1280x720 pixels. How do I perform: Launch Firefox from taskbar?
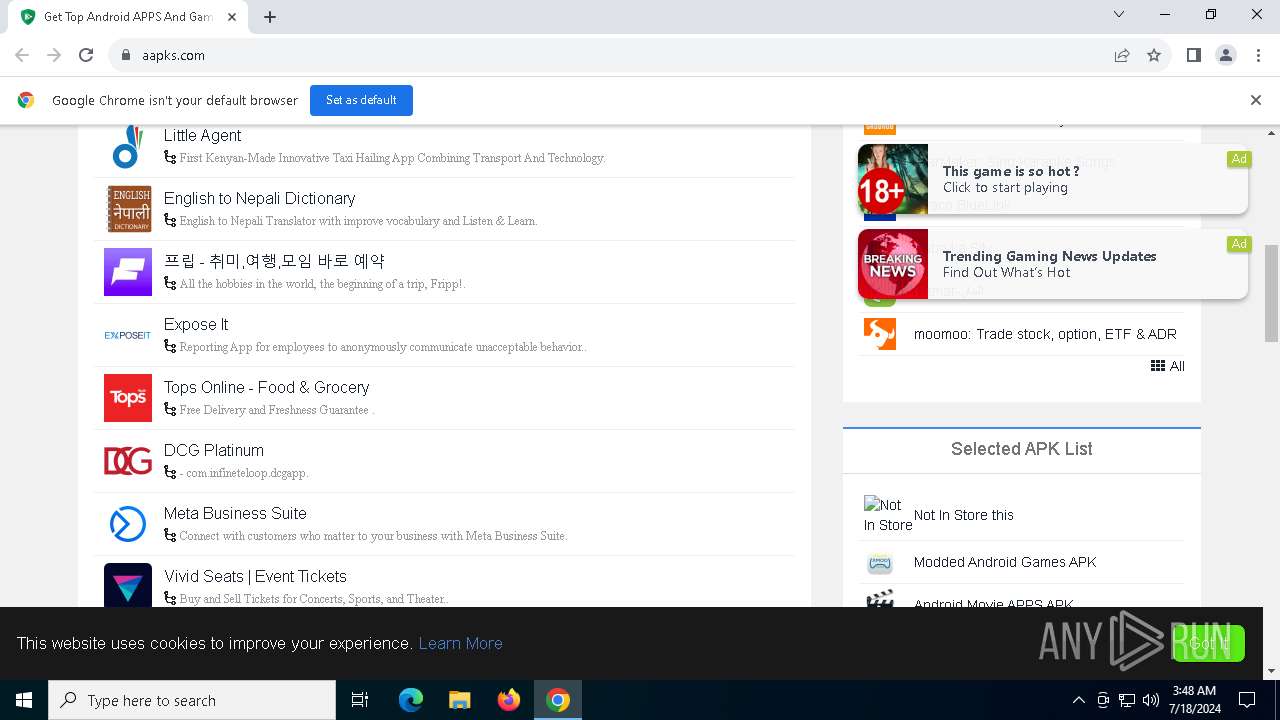(509, 700)
